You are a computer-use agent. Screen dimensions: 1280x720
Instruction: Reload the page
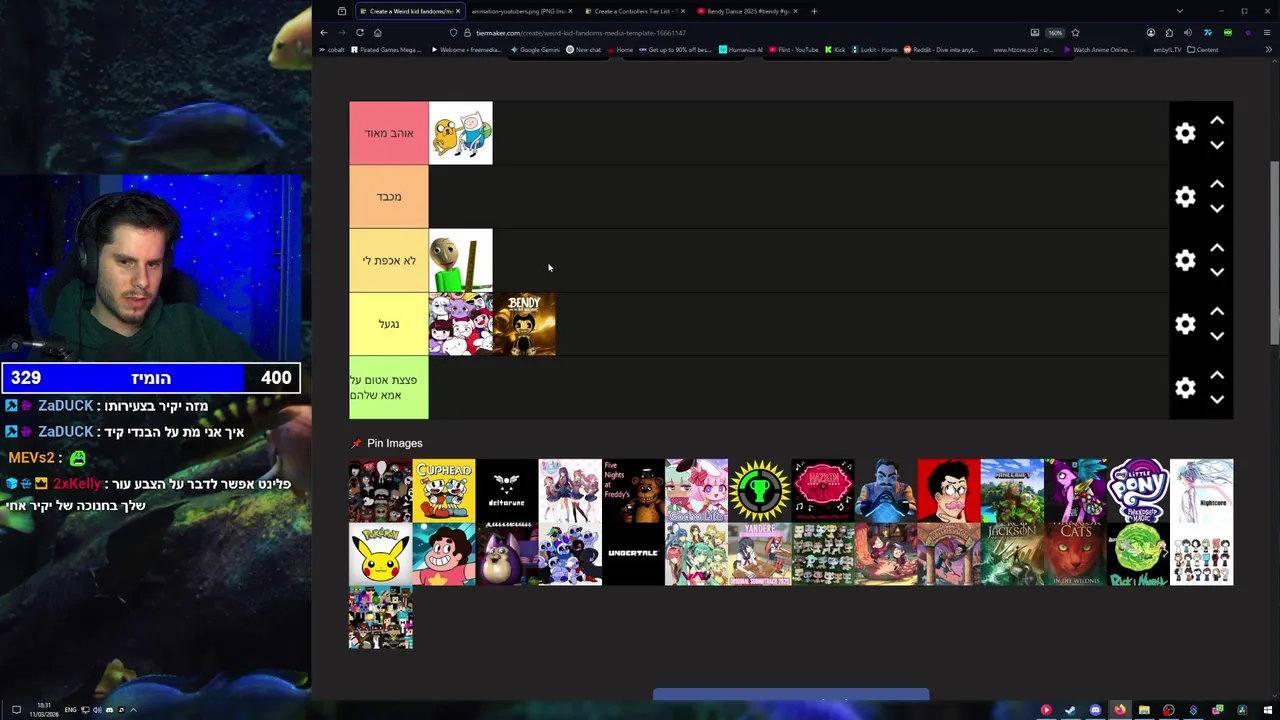tap(360, 32)
